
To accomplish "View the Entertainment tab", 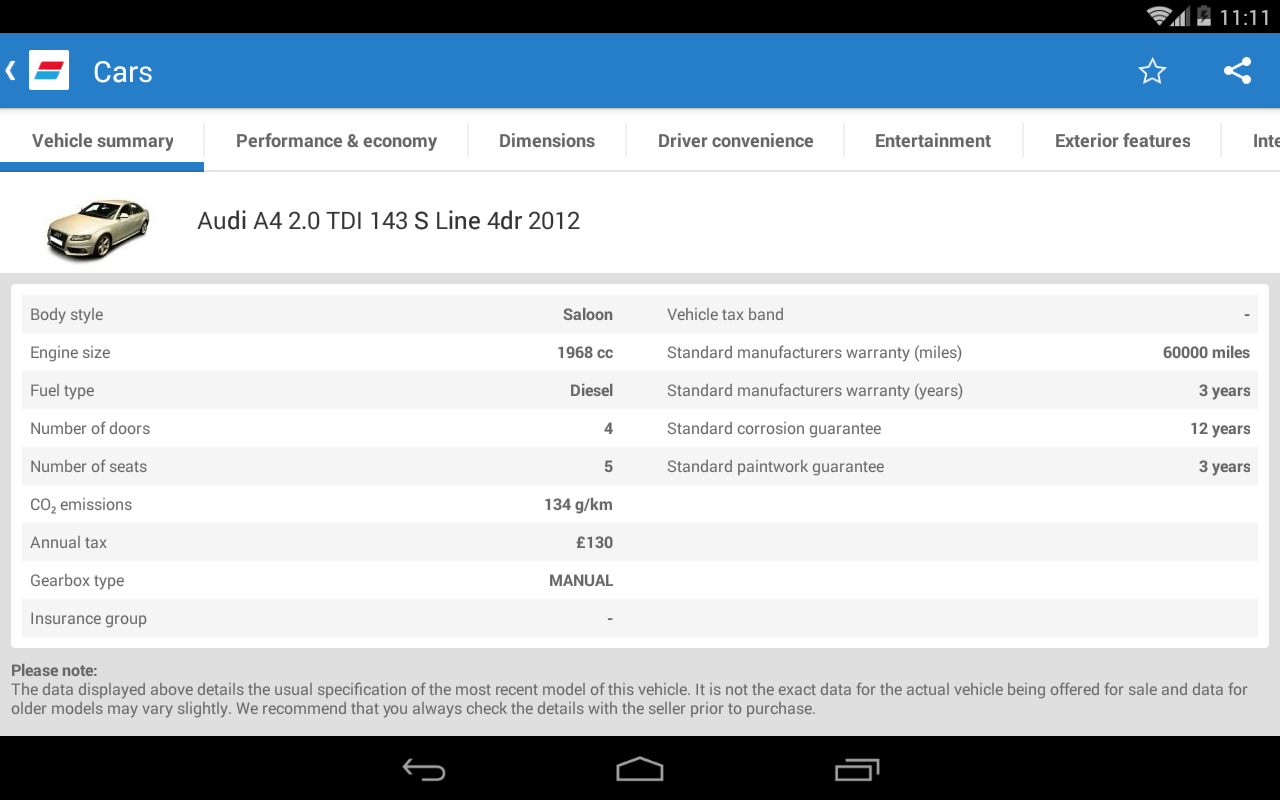I will click(932, 140).
